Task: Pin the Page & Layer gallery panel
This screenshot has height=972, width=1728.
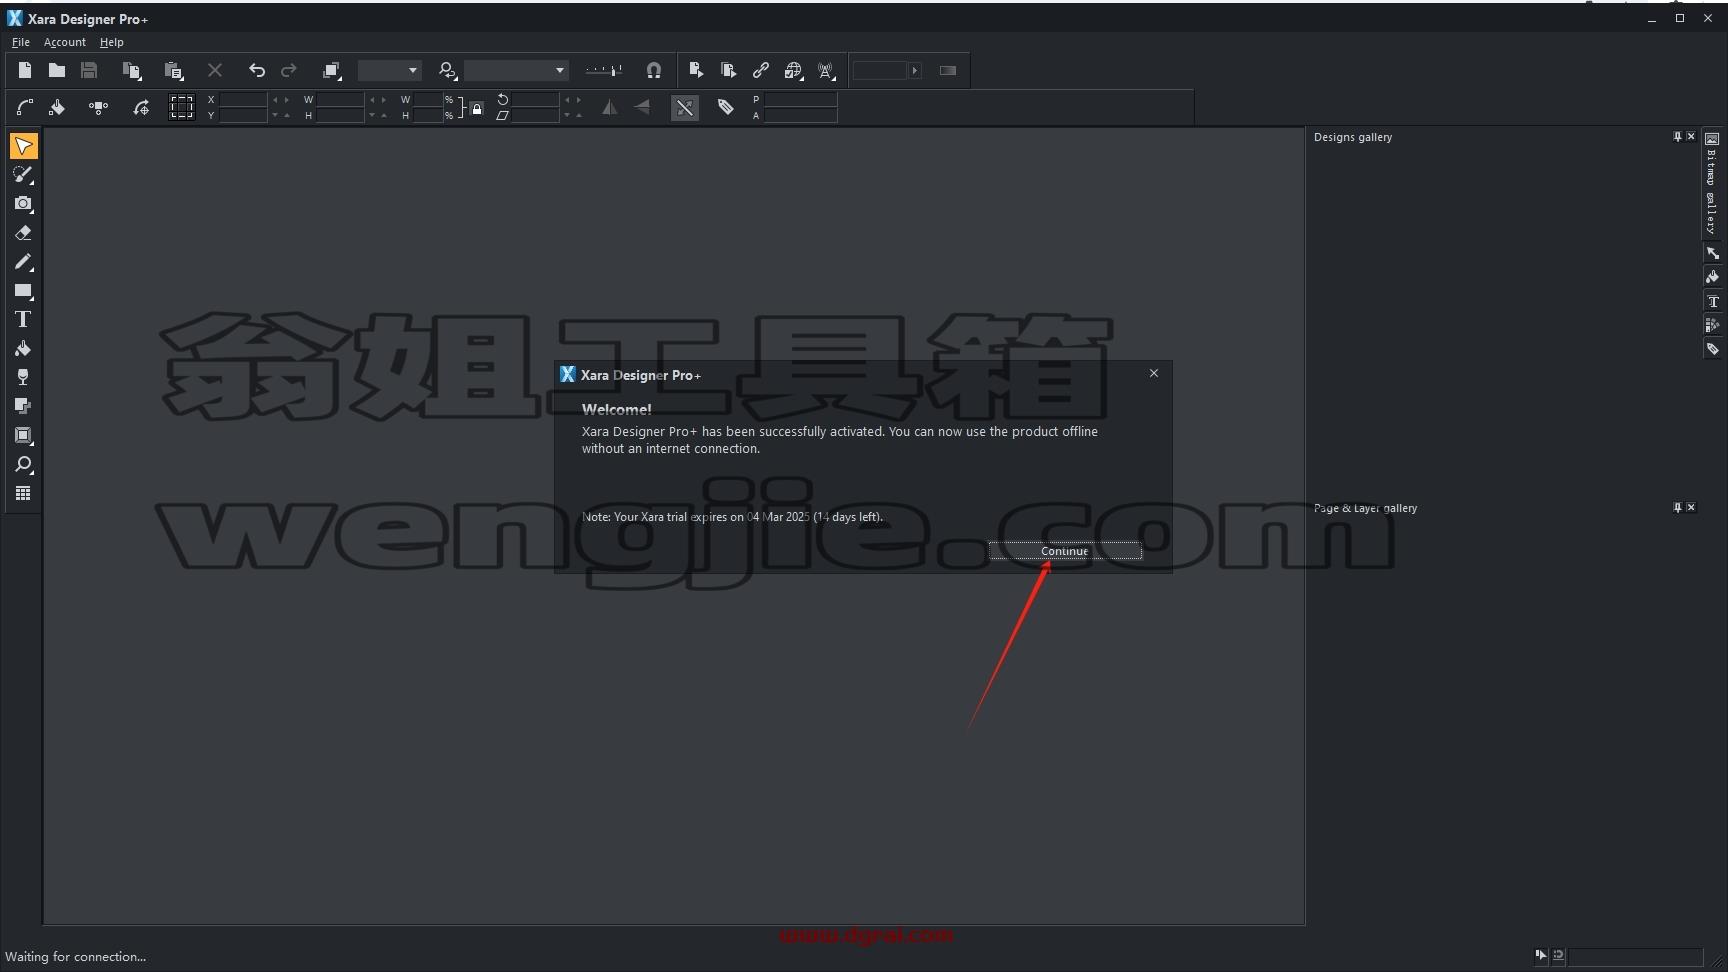Action: tap(1677, 508)
